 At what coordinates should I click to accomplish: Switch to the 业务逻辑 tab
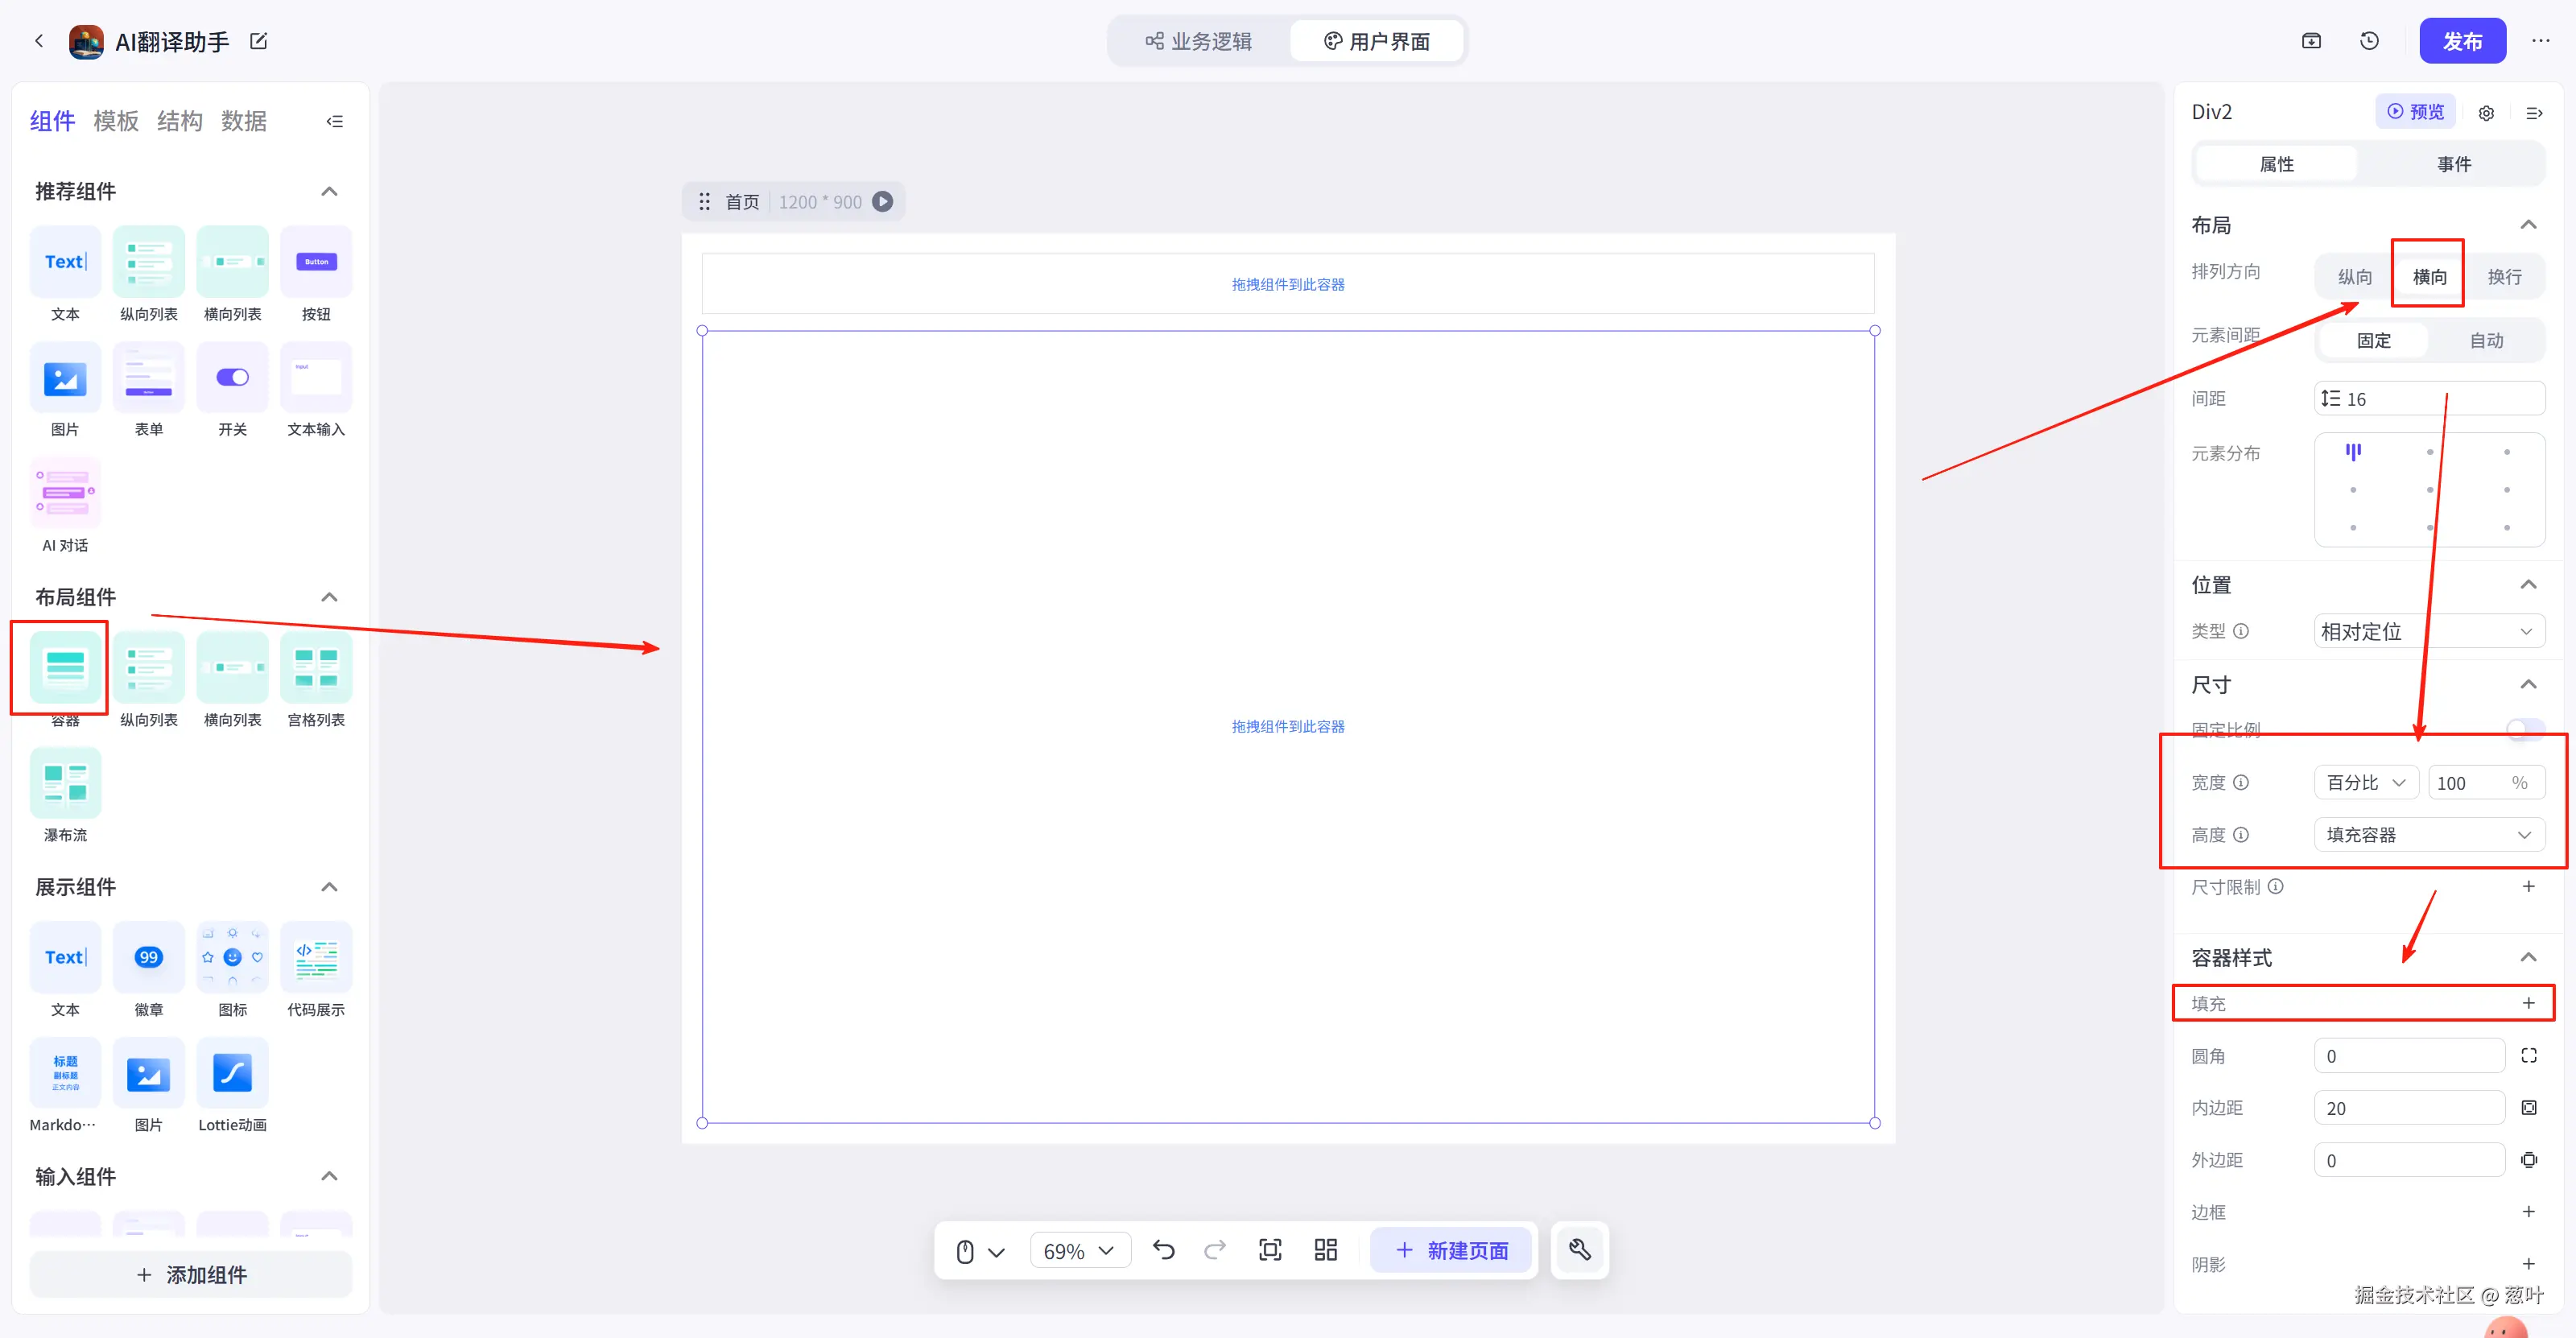[x=1199, y=41]
